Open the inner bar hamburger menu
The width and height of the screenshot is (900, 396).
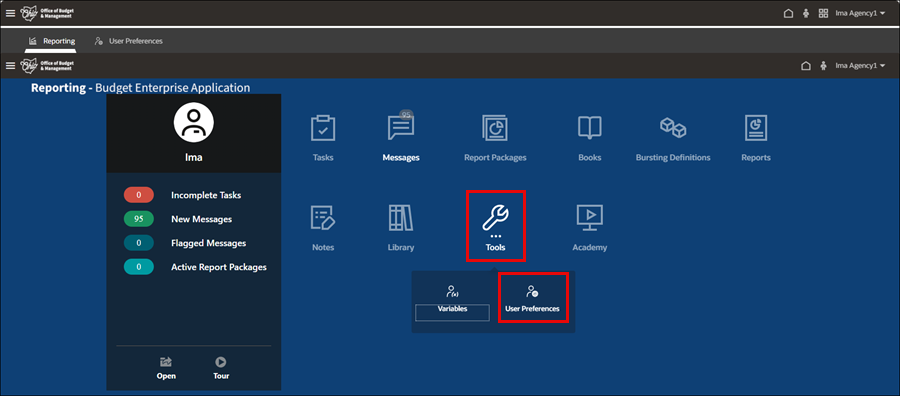click(x=10, y=65)
